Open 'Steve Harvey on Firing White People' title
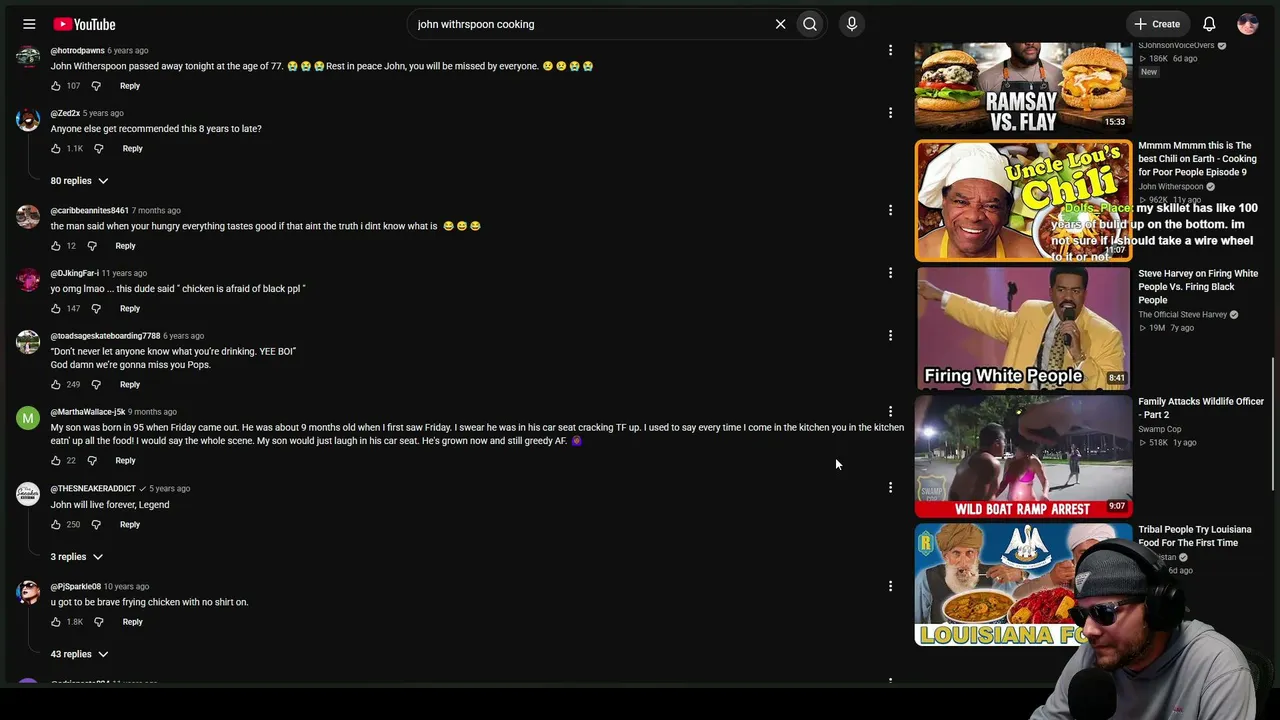1280x720 pixels. pos(1198,287)
